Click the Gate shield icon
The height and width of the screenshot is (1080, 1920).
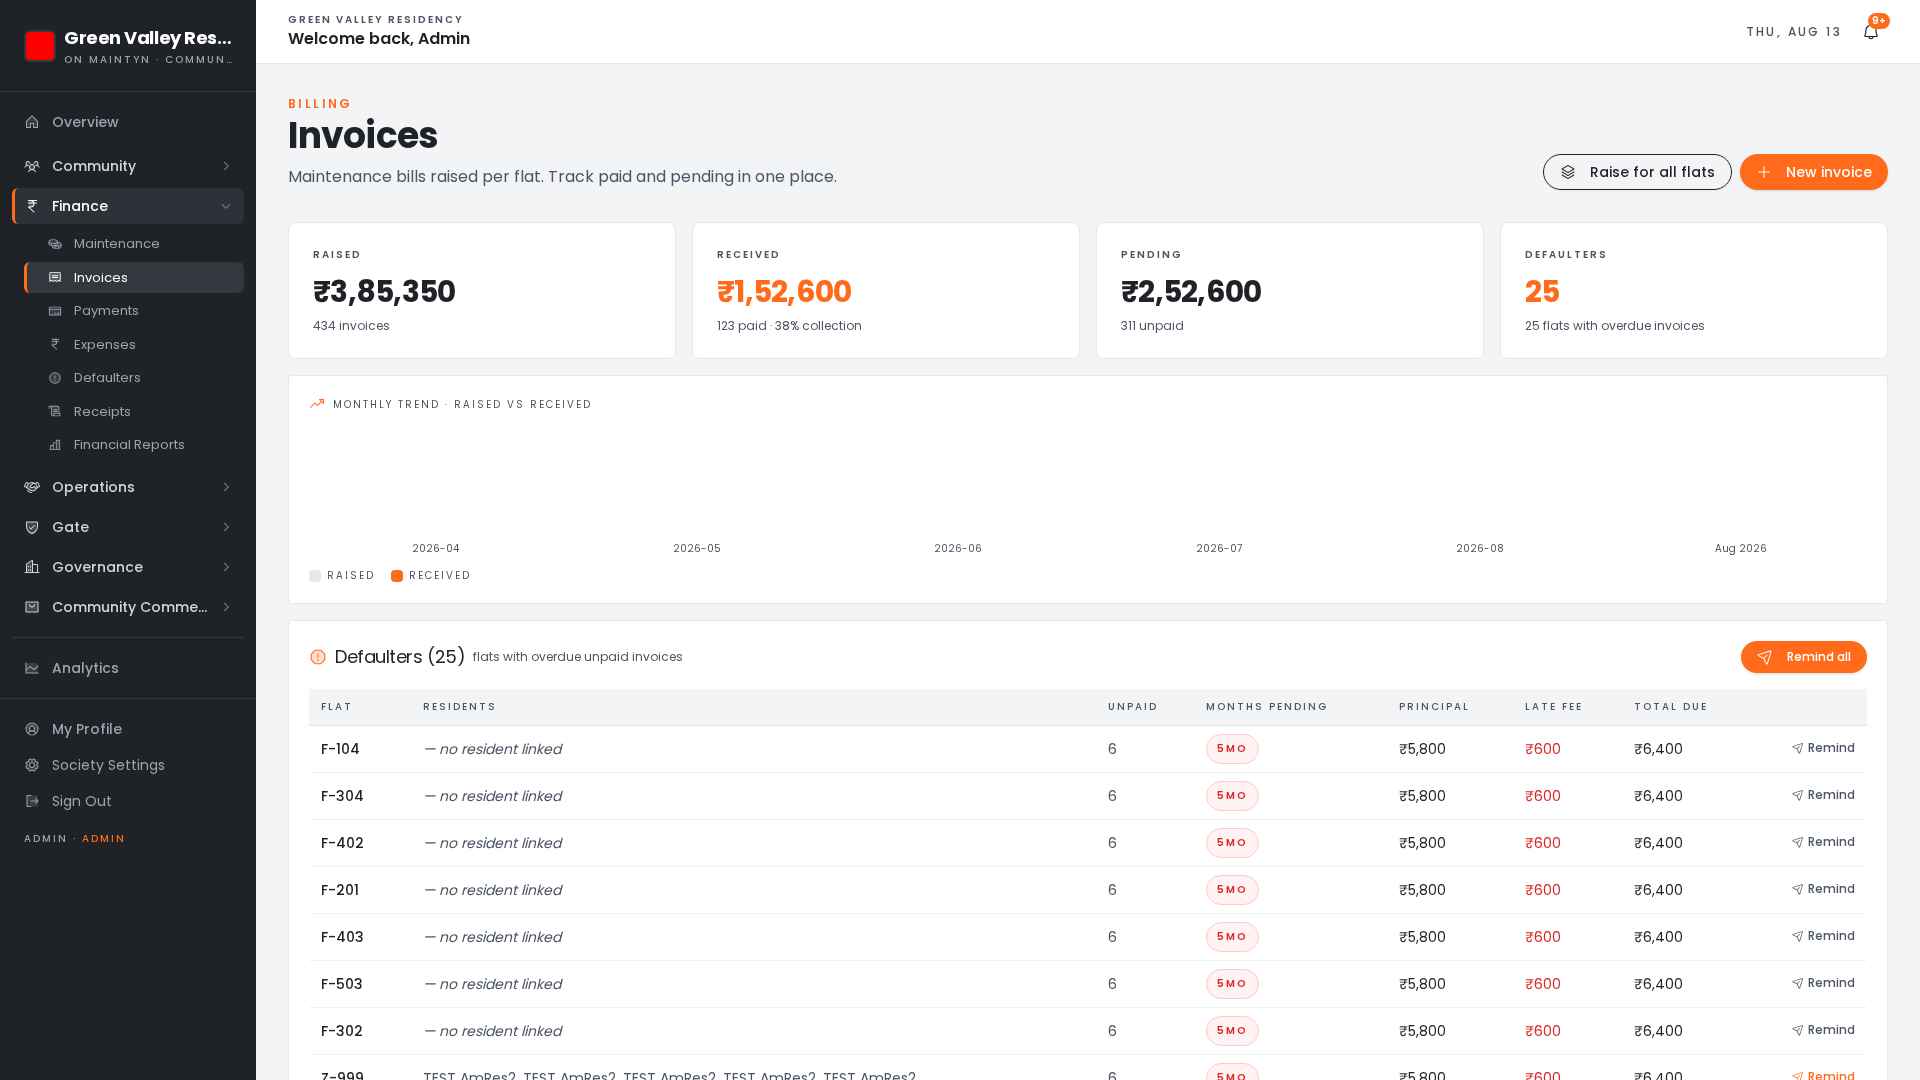[32, 527]
